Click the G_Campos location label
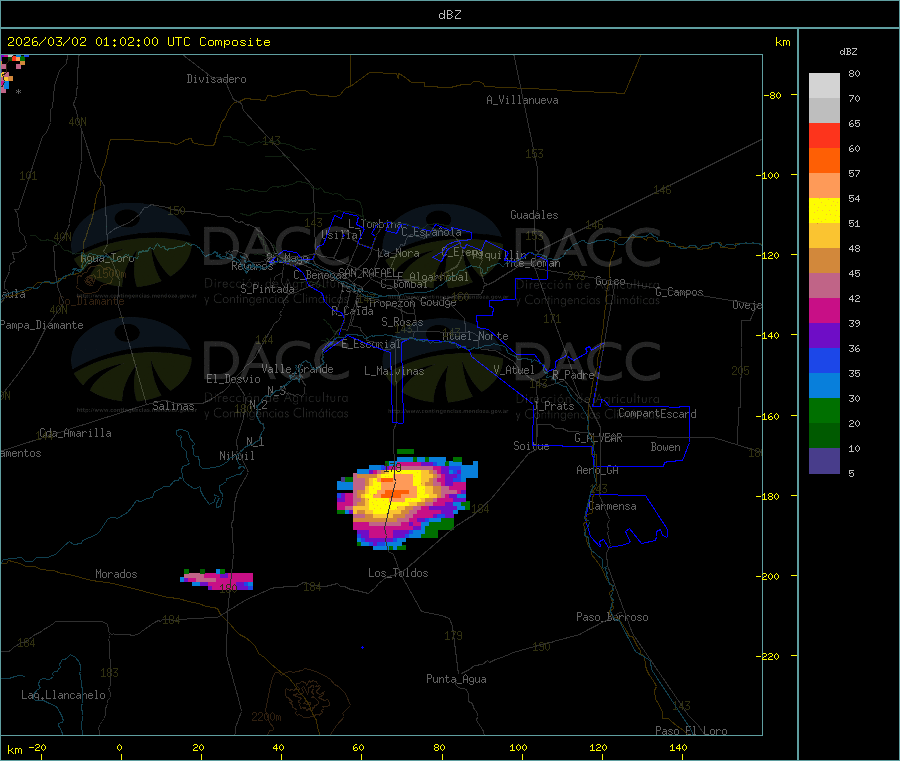This screenshot has width=900, height=761. [x=680, y=292]
